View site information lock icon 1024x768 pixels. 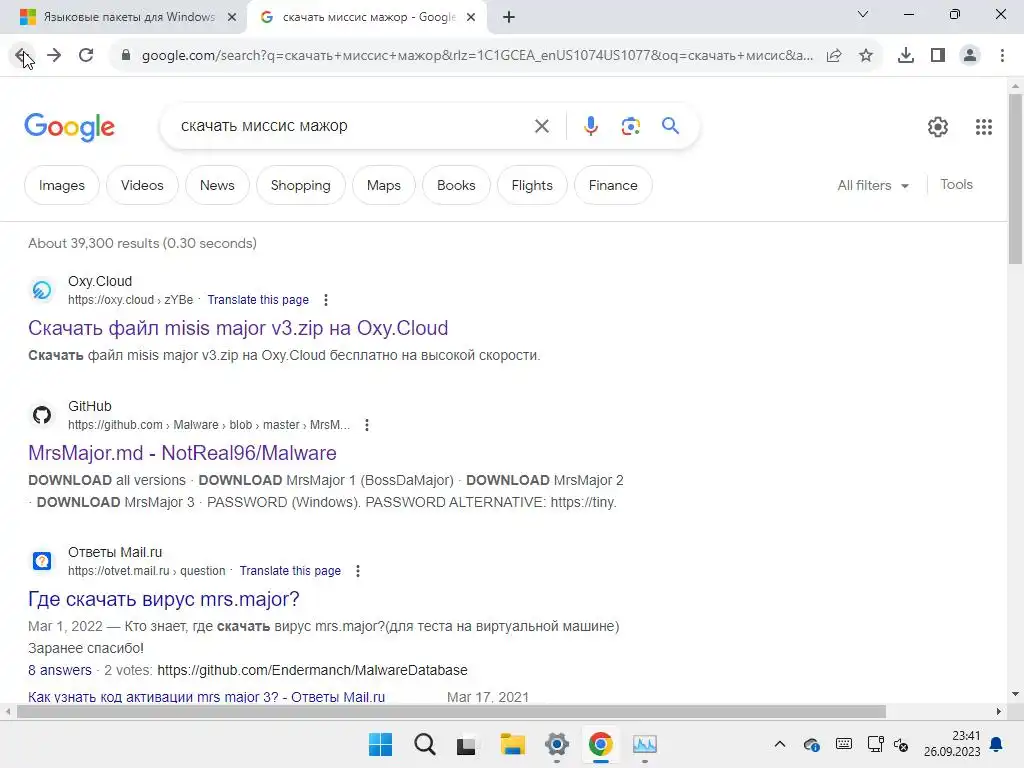pyautogui.click(x=126, y=56)
